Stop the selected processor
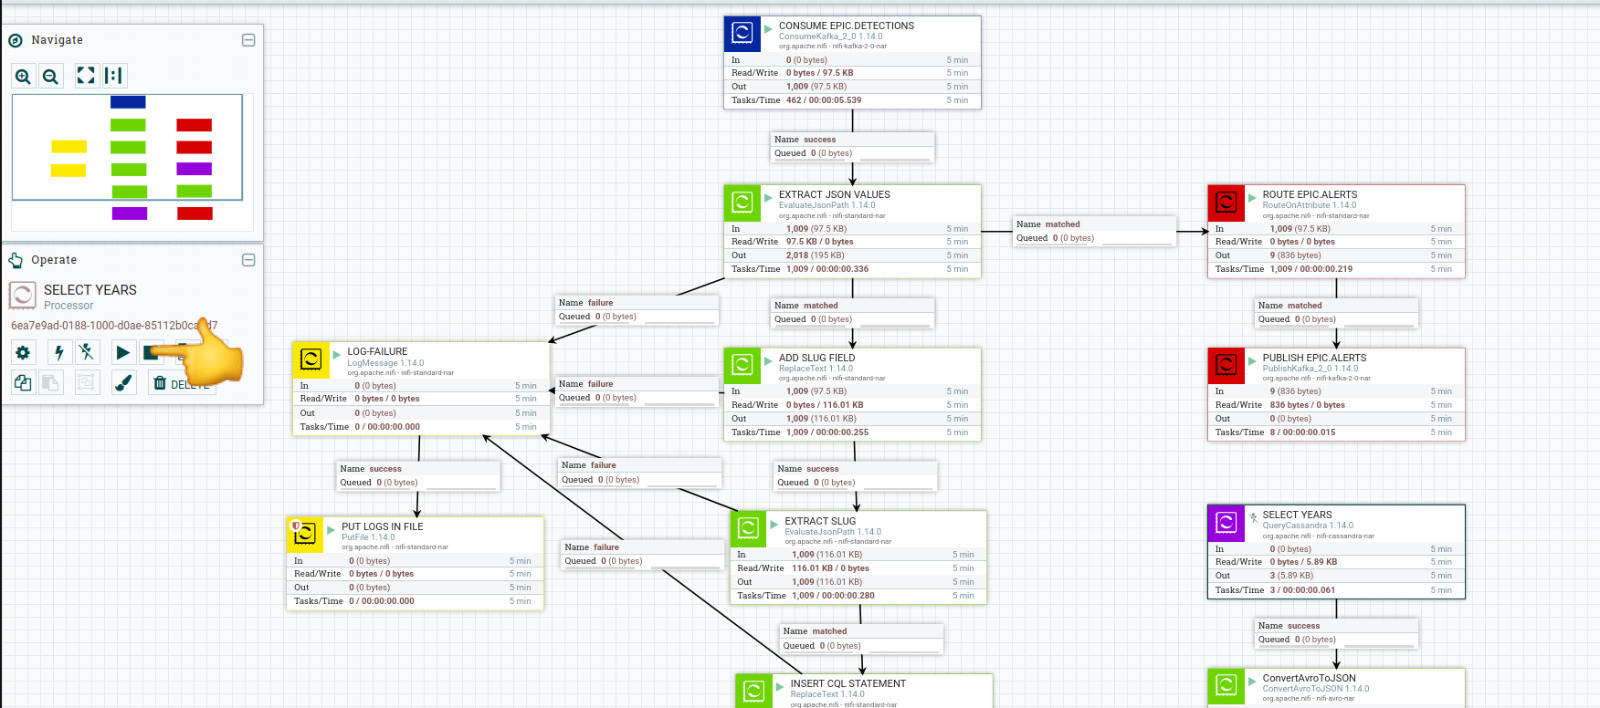Screen dimensions: 1600x708 click(x=151, y=352)
